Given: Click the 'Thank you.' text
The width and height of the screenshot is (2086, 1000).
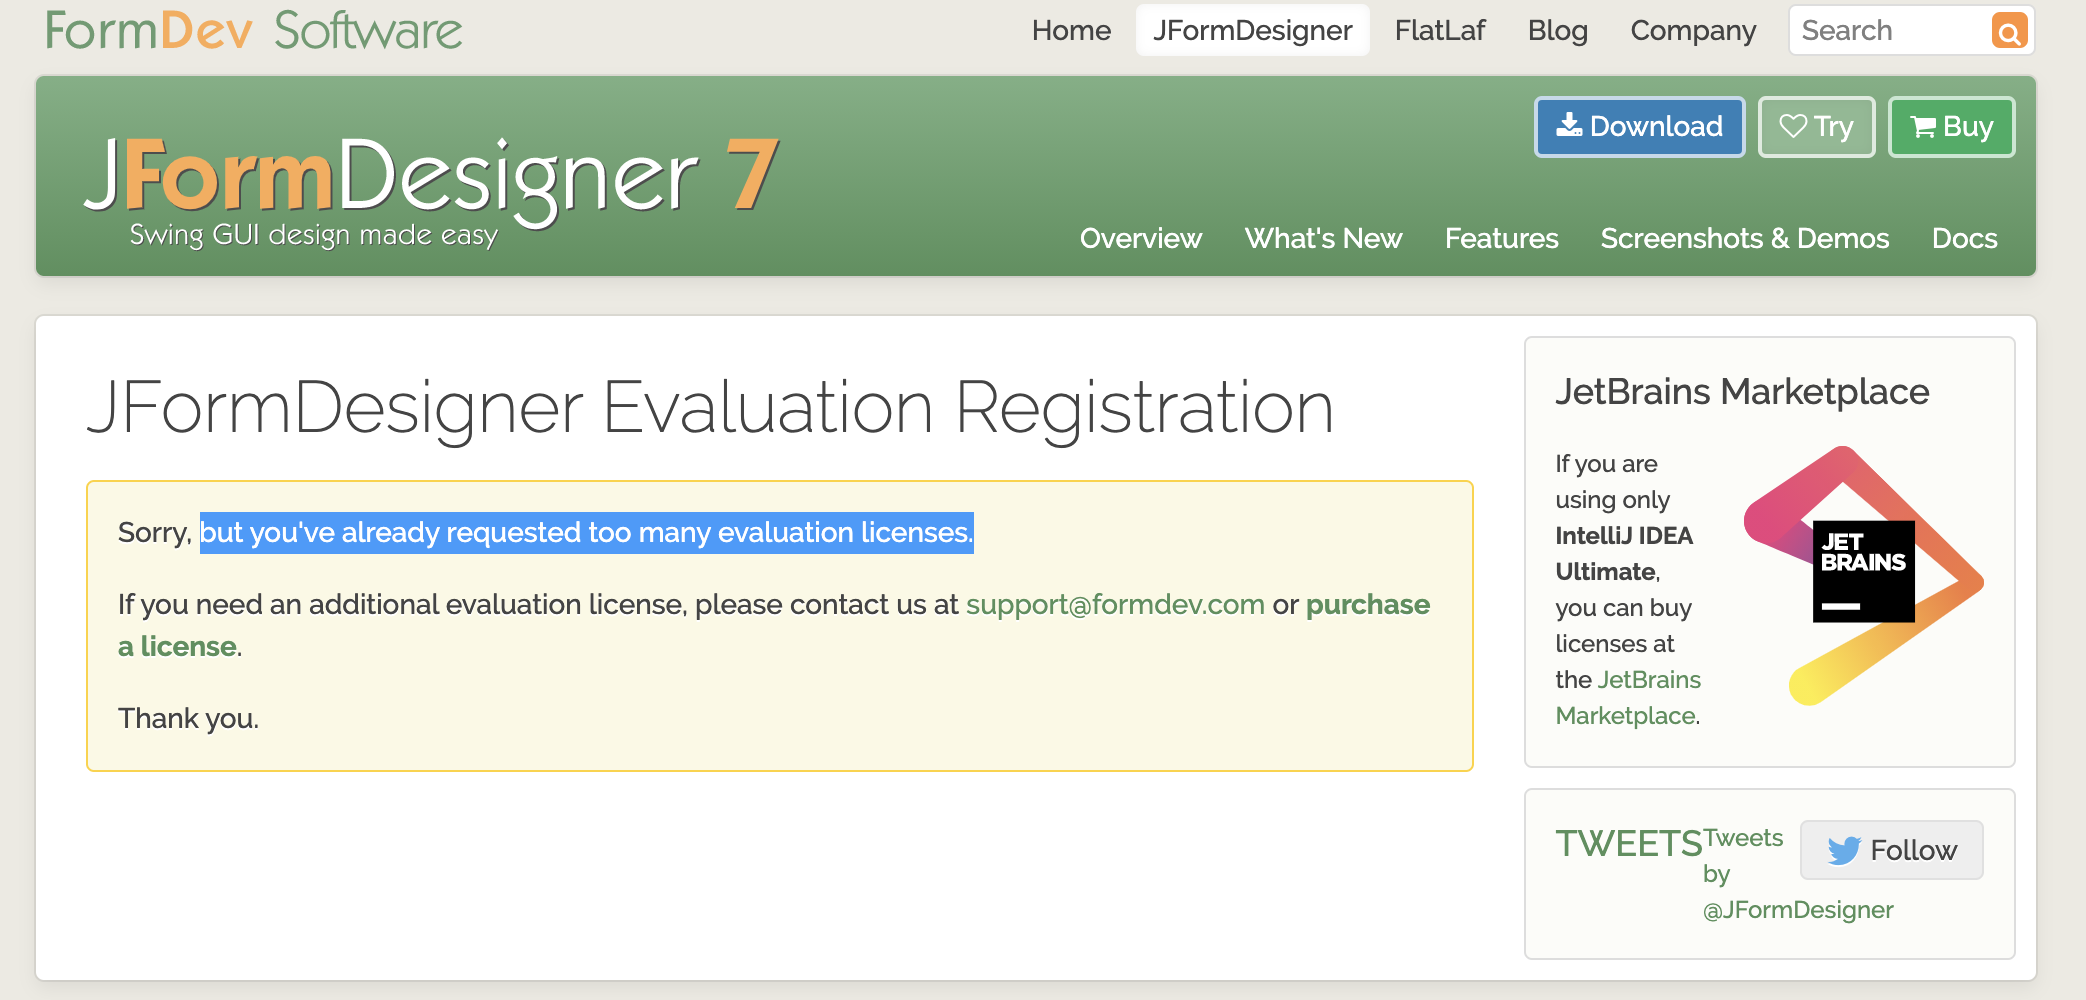Looking at the screenshot, I should pos(188,718).
